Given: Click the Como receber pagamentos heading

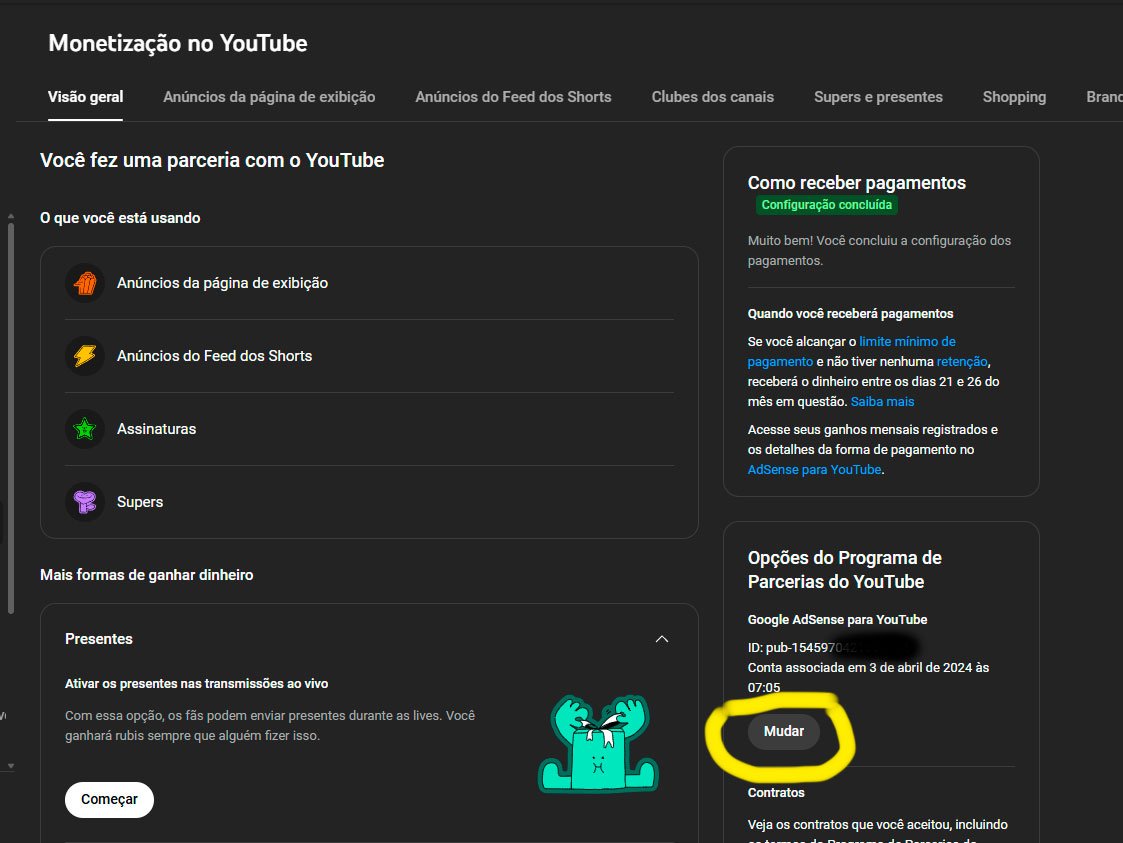Looking at the screenshot, I should tap(857, 183).
